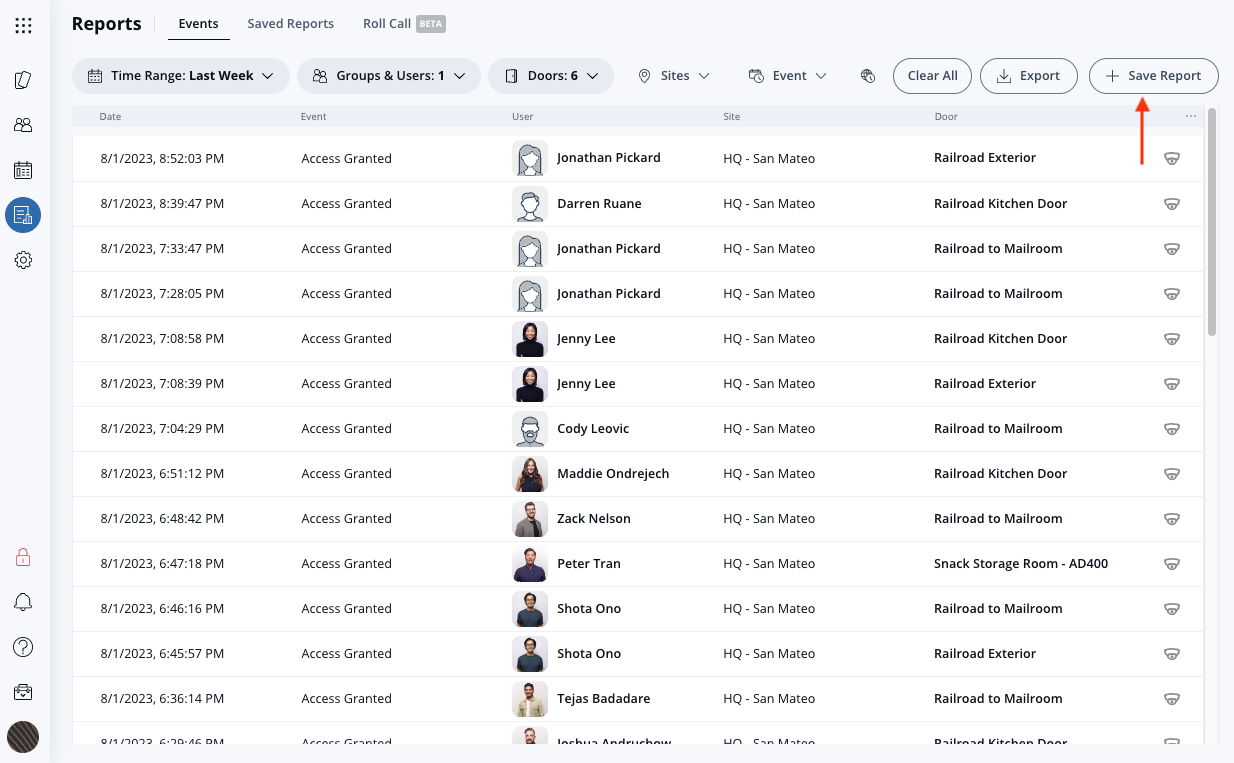This screenshot has width=1234, height=763.
Task: View camera footage for Jenny Lee Railroad Exterior event
Action: (1171, 384)
